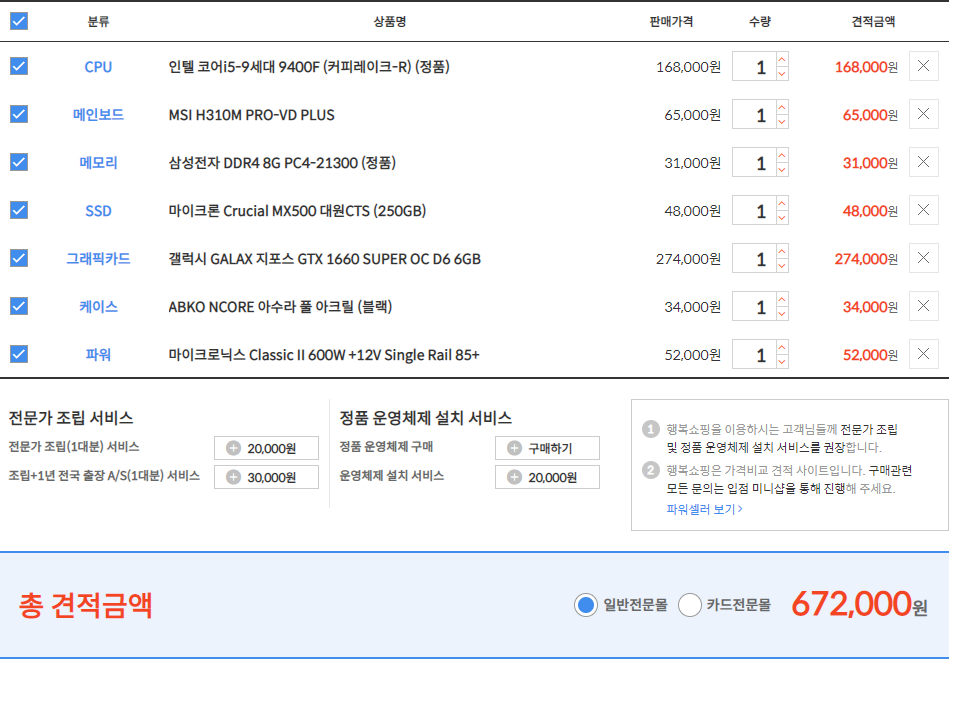The height and width of the screenshot is (721, 978).
Task: Delete the 메모리 row using its X icon
Action: pyautogui.click(x=924, y=162)
